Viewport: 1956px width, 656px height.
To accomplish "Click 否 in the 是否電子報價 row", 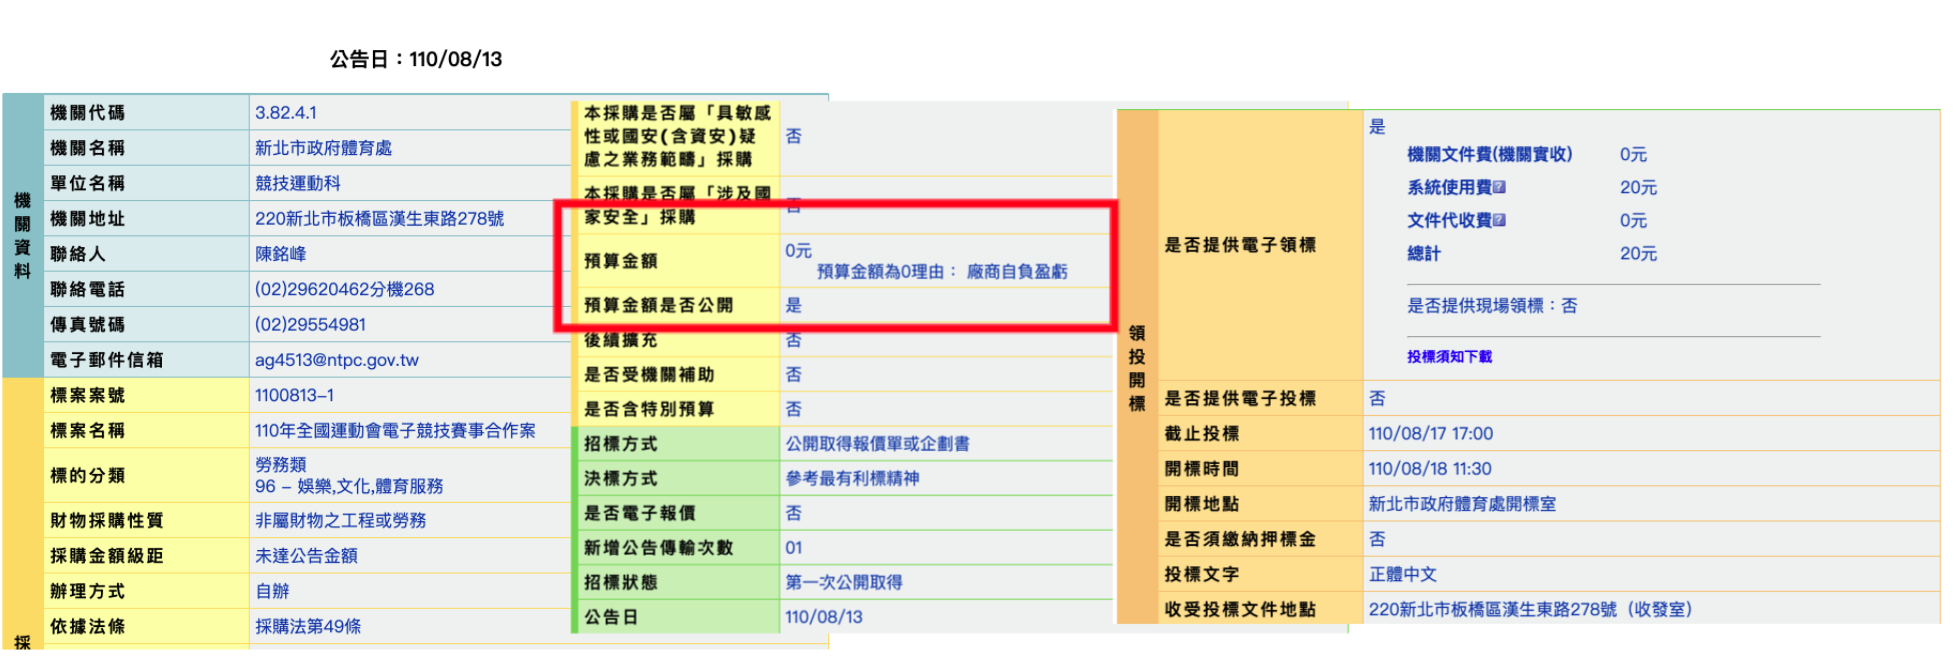I will [x=793, y=513].
